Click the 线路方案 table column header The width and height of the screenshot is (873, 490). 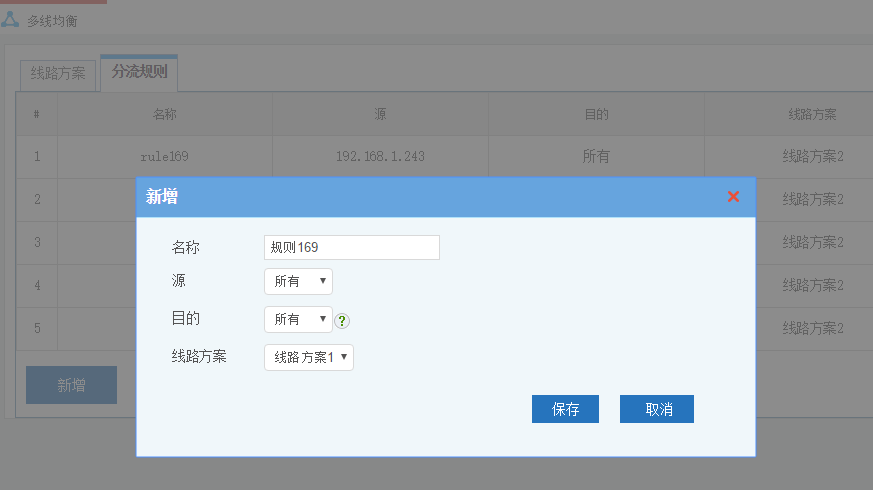click(812, 114)
